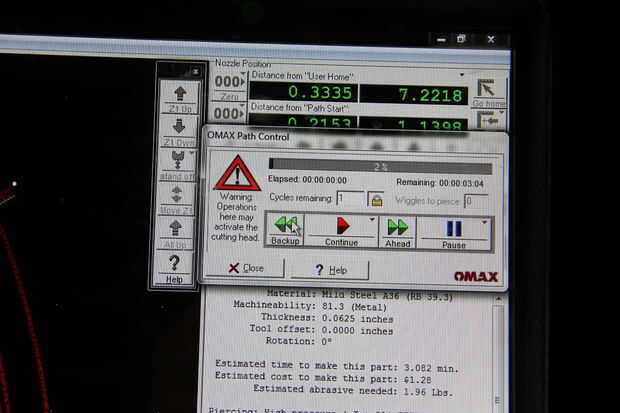Click the Wiggles to pierce field
The width and height of the screenshot is (620, 413).
[x=476, y=201]
